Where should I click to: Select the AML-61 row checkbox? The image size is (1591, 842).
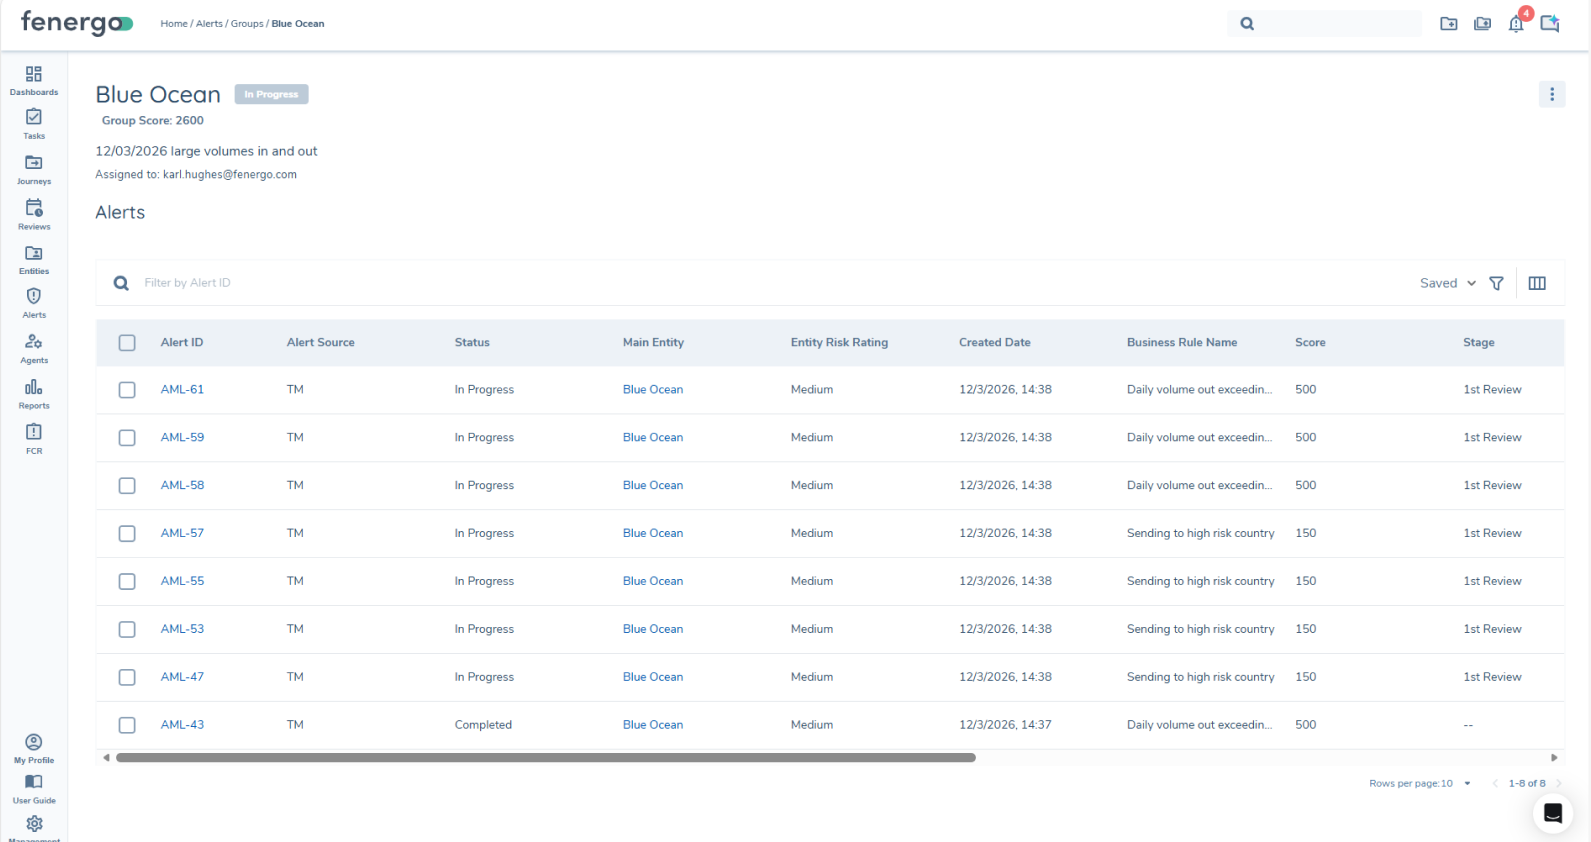pos(127,390)
